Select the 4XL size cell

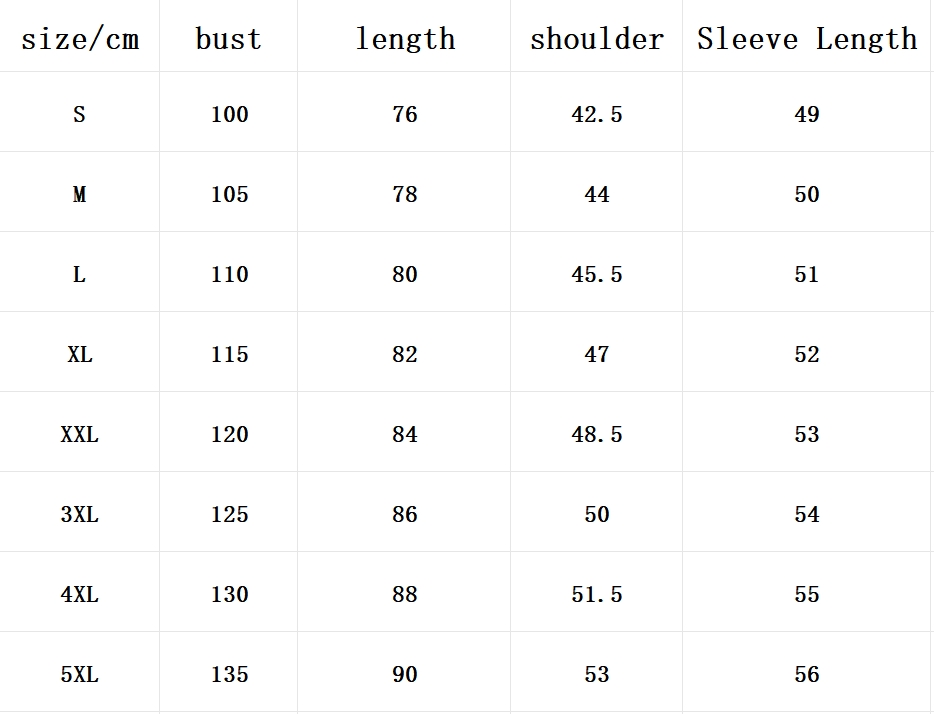tap(79, 594)
